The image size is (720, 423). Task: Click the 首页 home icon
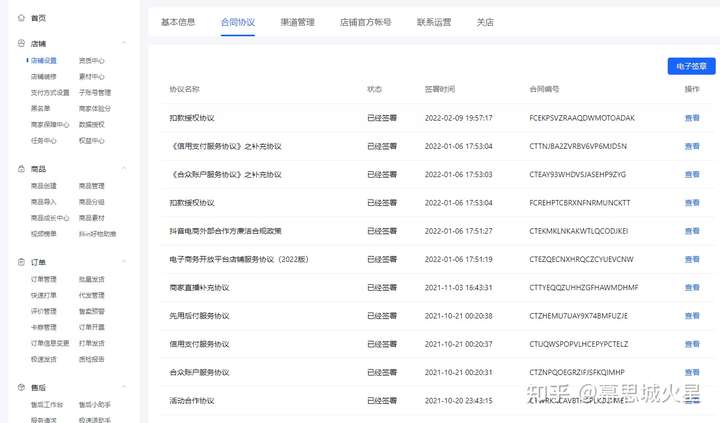21,18
